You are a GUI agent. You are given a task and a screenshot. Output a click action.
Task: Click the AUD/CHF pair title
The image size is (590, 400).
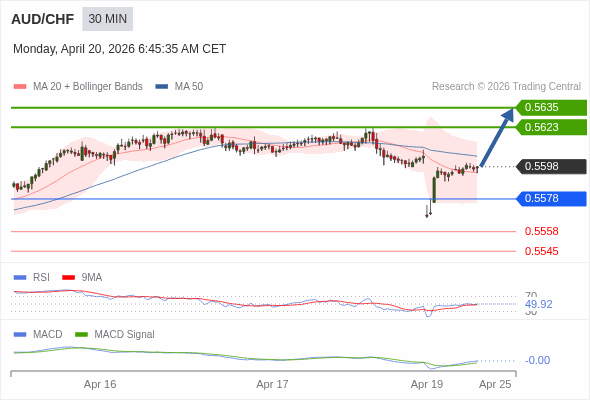click(x=43, y=19)
